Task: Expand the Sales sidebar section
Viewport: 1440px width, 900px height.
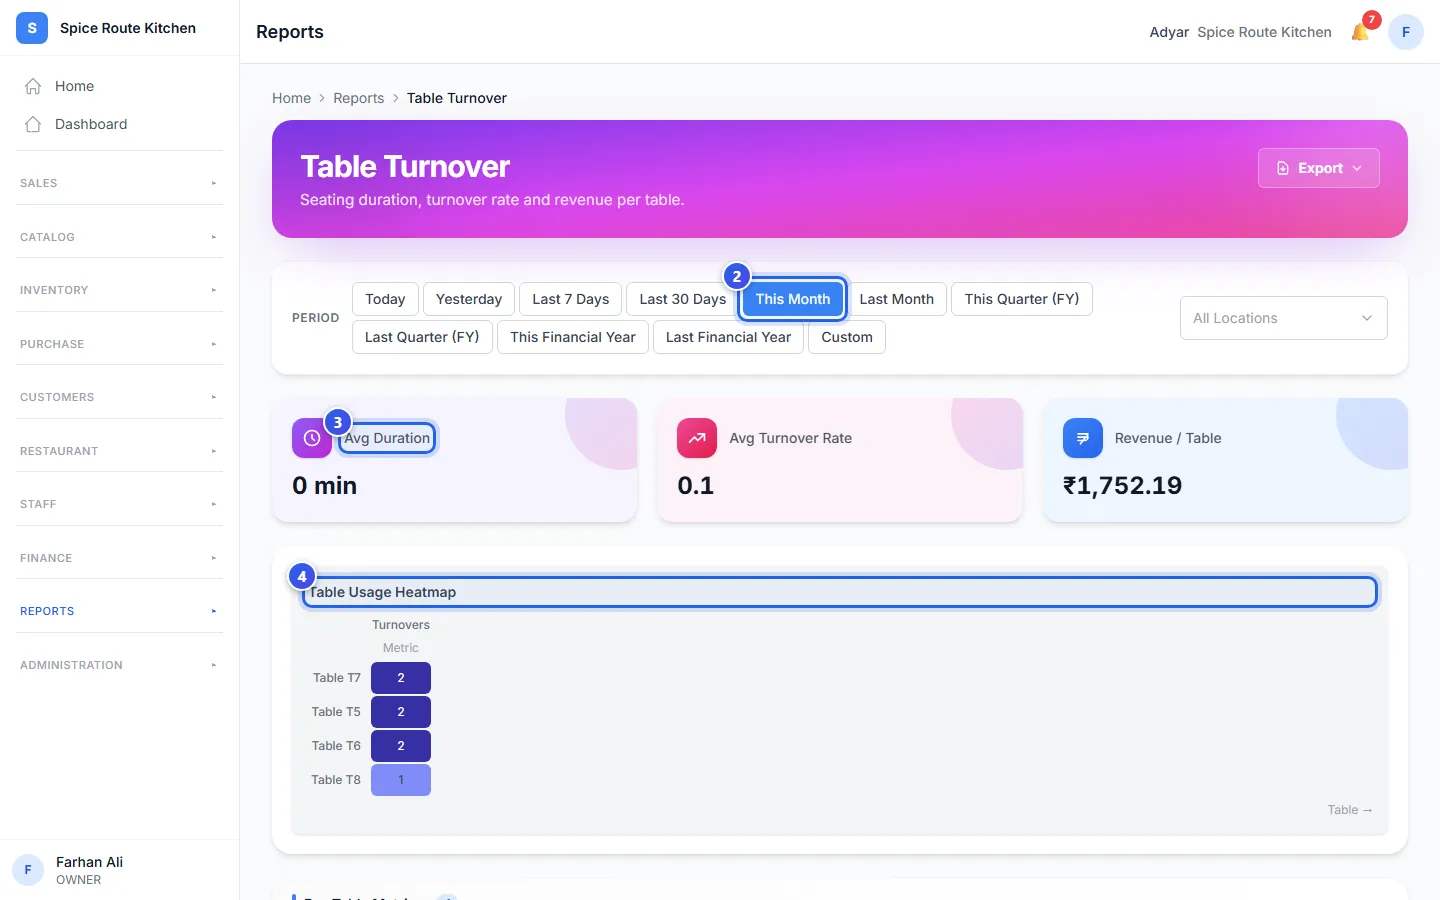Action: point(119,183)
